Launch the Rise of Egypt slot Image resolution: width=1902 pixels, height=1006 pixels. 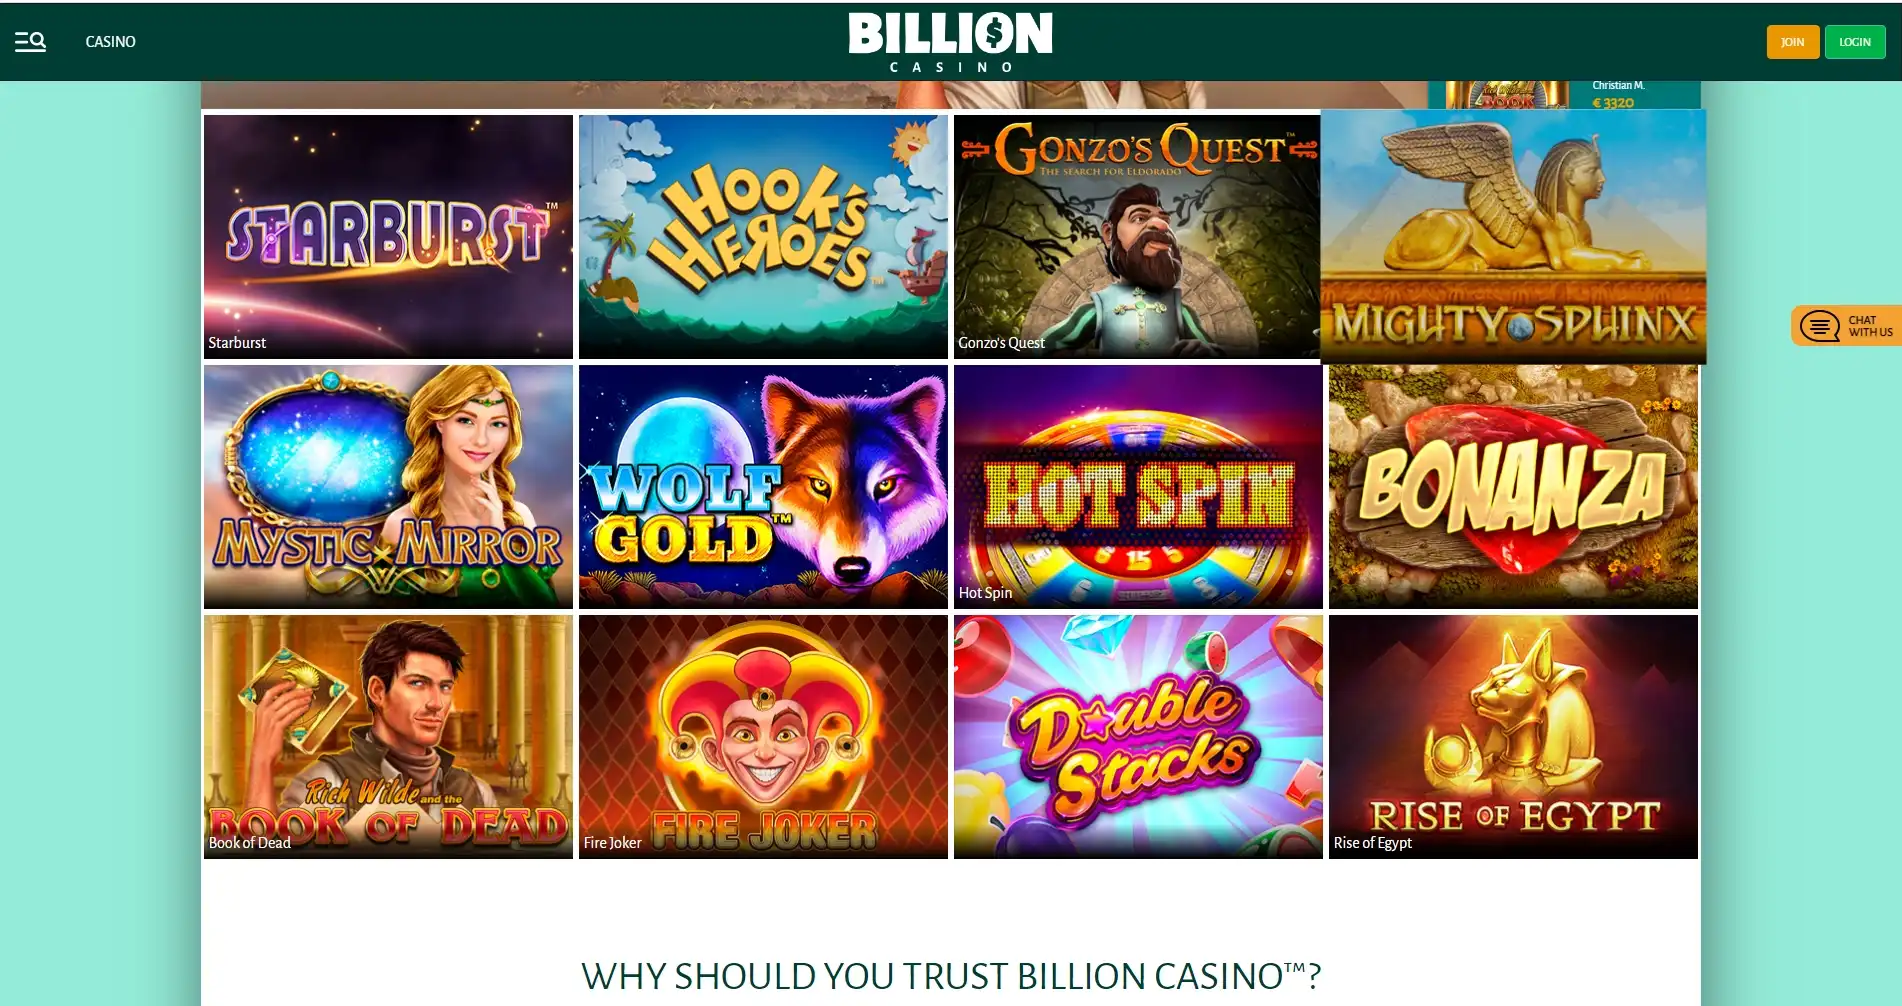click(x=1513, y=736)
